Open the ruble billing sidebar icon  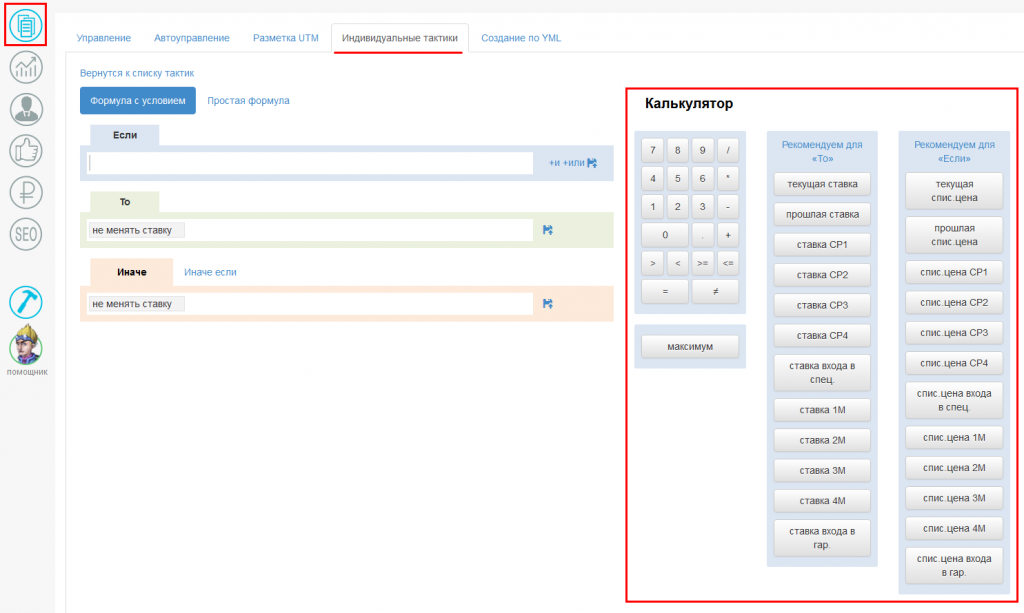pyautogui.click(x=25, y=193)
